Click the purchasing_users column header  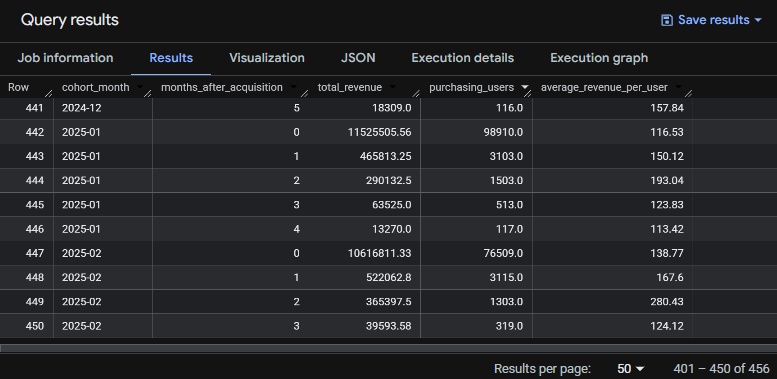471,87
